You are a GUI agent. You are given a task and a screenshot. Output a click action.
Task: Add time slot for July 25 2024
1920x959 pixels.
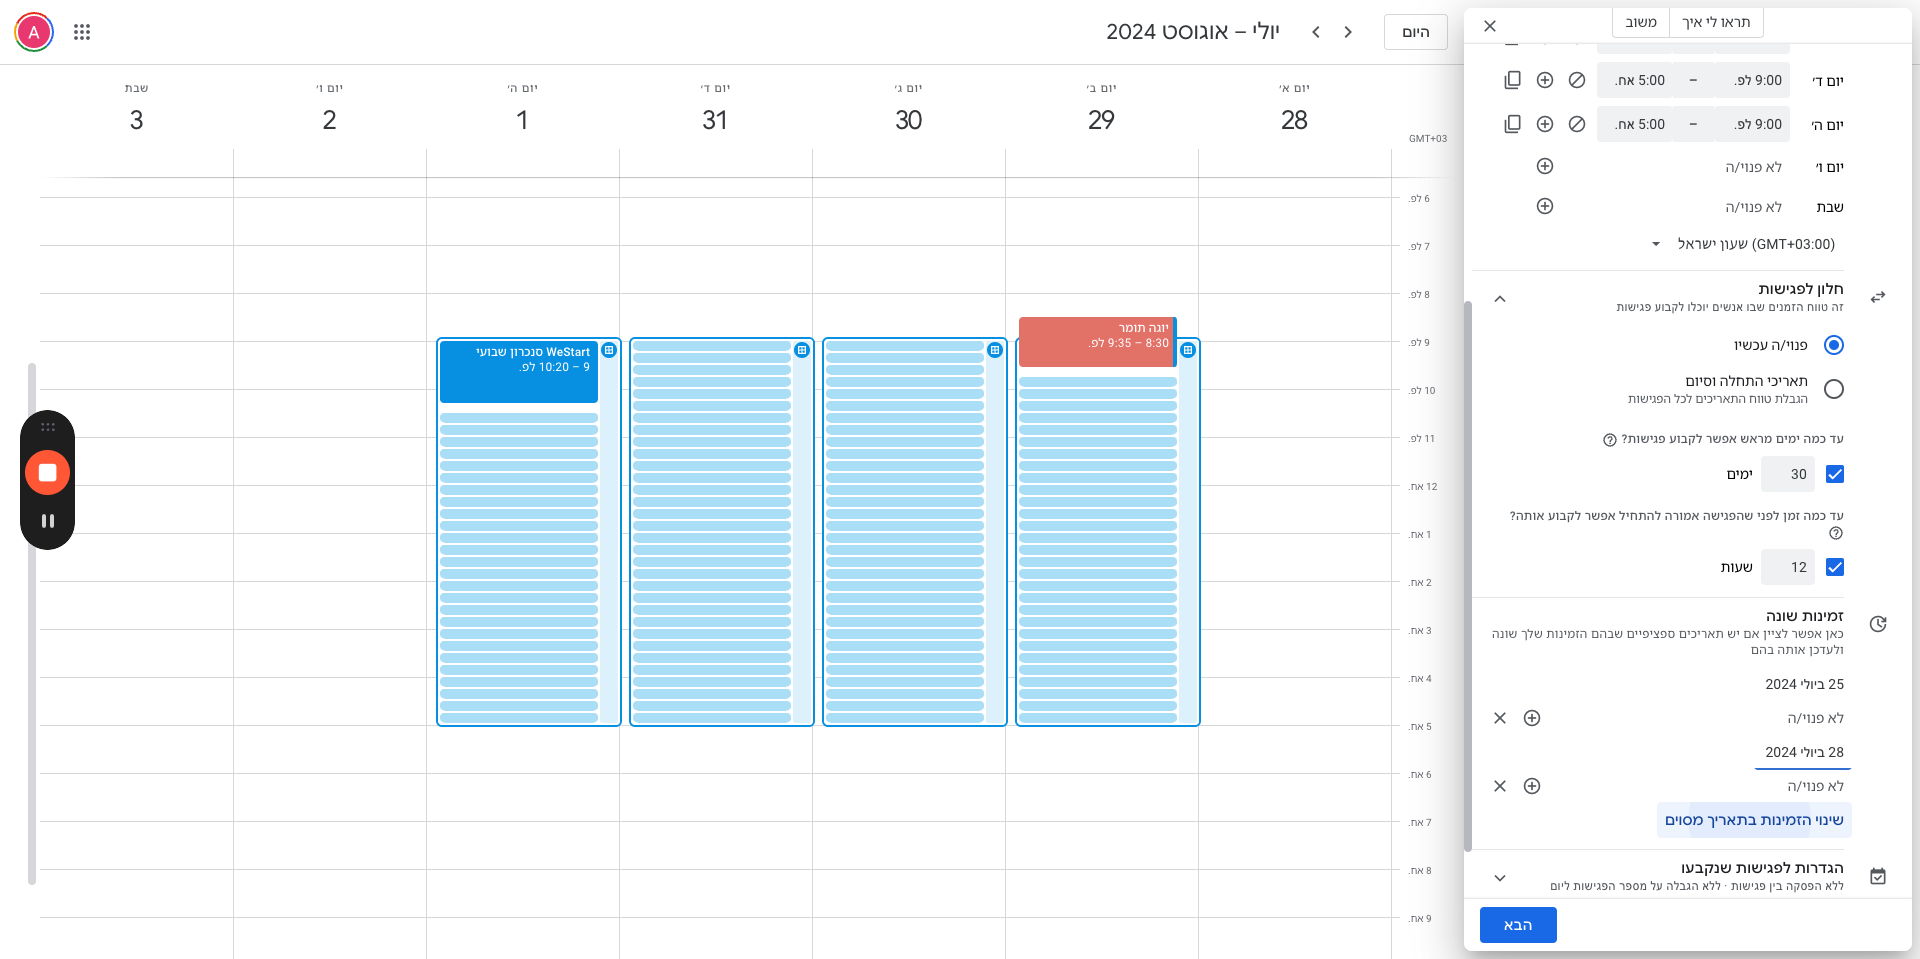click(x=1532, y=718)
